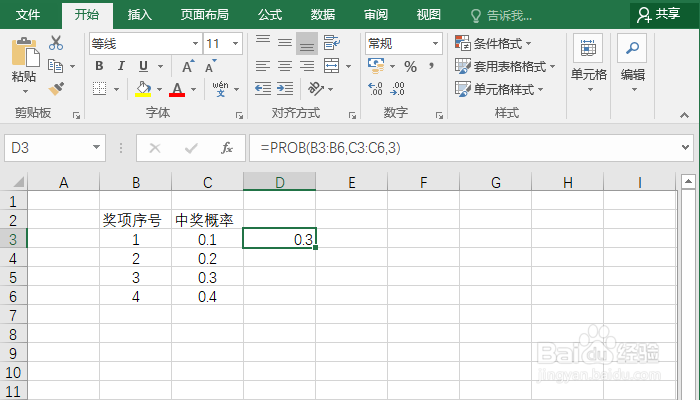Switch to the 公式 Formulas tab
This screenshot has height=400, width=700.
pyautogui.click(x=270, y=15)
